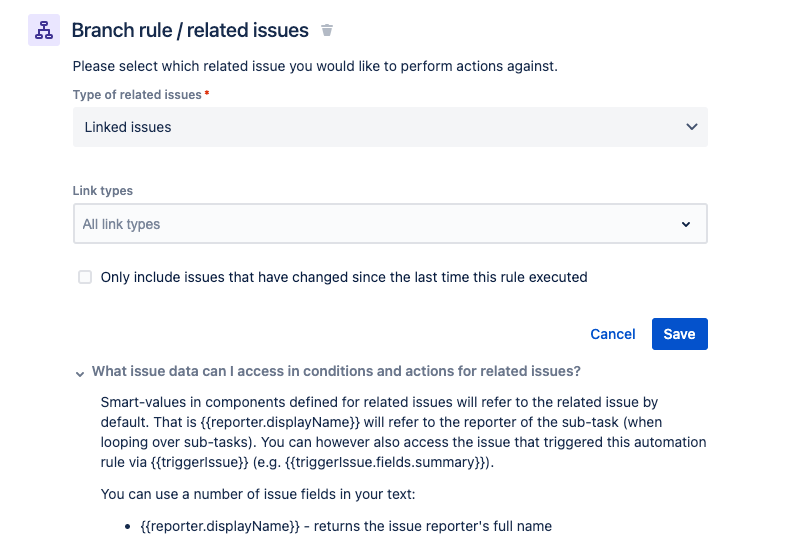Viewport: 795px width, 542px height.
Task: Enable the only-changed-issues checkbox
Action: coord(85,277)
